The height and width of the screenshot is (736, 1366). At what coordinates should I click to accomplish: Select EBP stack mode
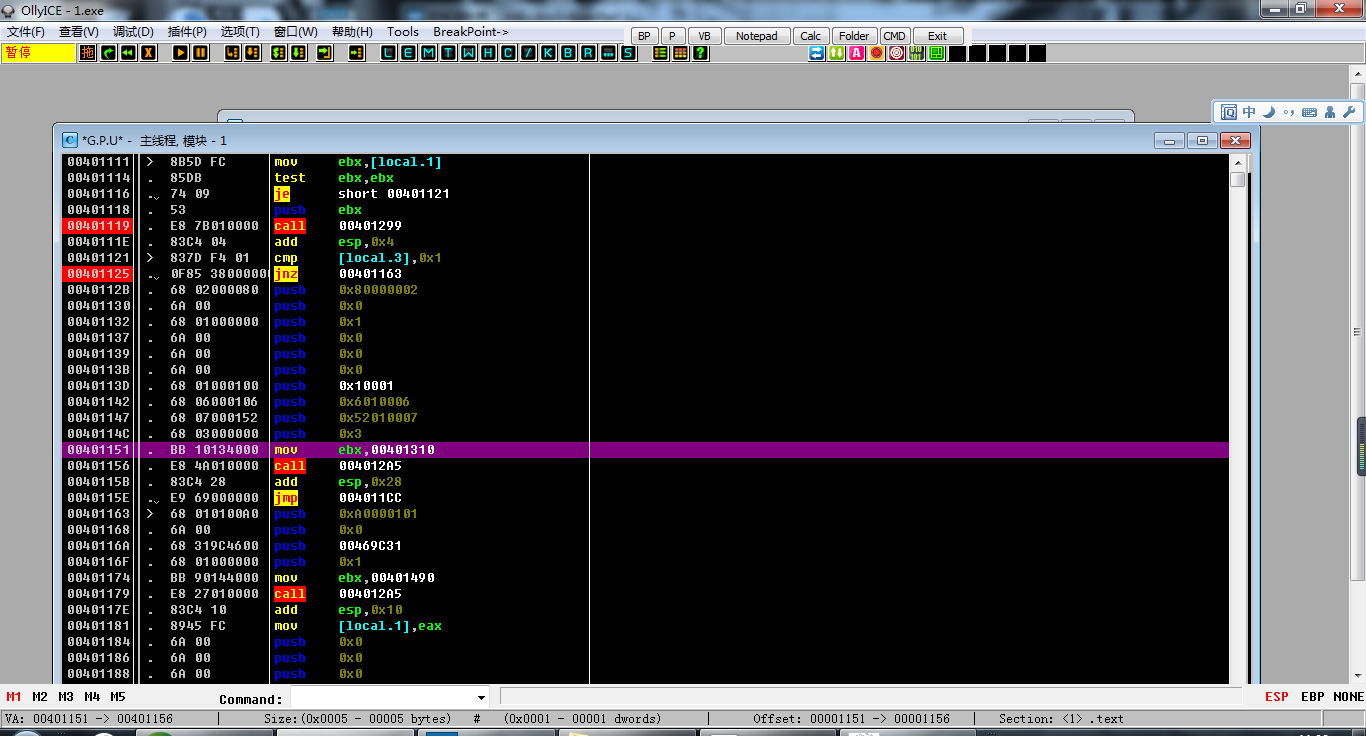tap(1313, 697)
